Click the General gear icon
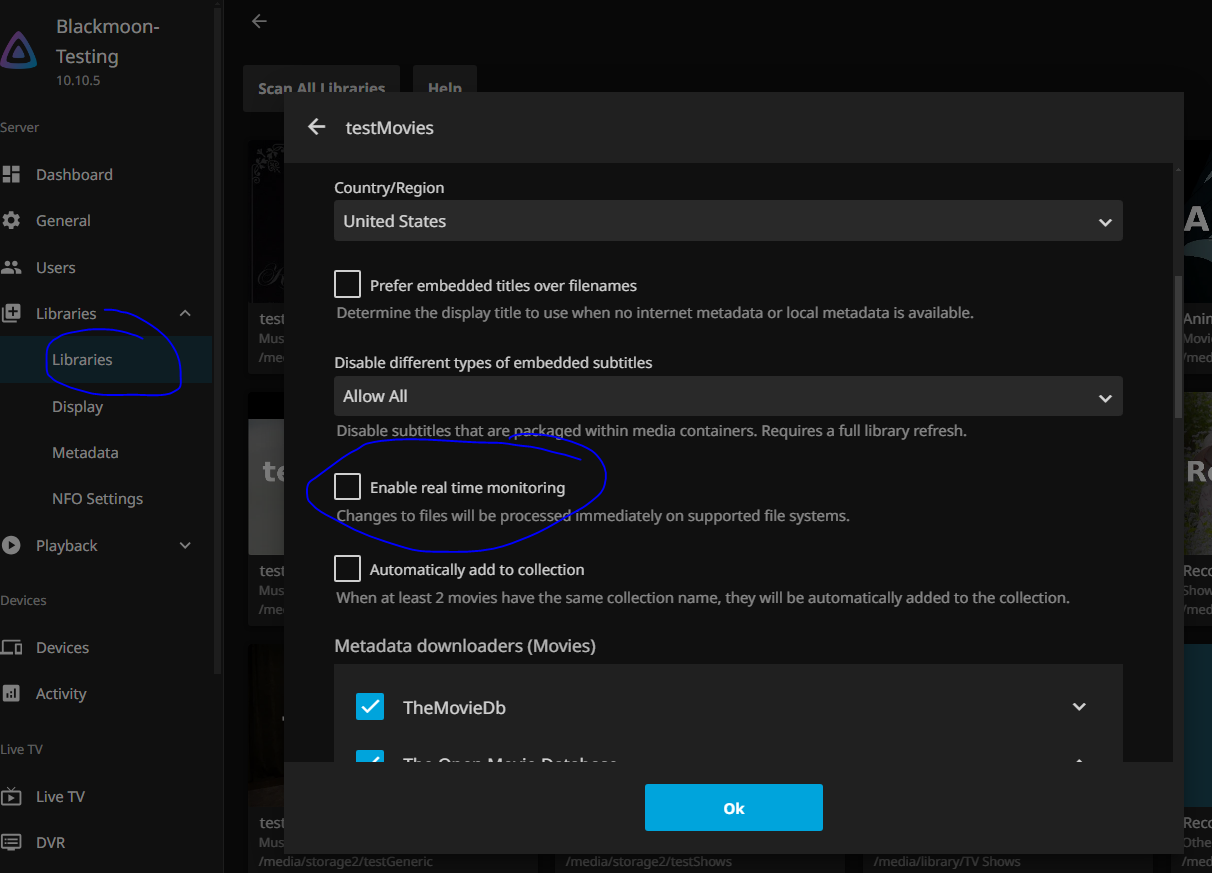The height and width of the screenshot is (873, 1212). point(12,221)
